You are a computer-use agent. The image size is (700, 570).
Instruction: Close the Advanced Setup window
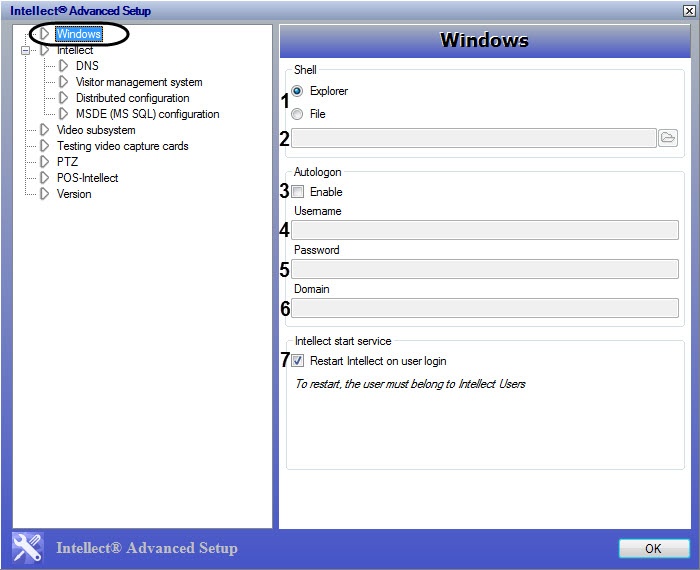(689, 11)
